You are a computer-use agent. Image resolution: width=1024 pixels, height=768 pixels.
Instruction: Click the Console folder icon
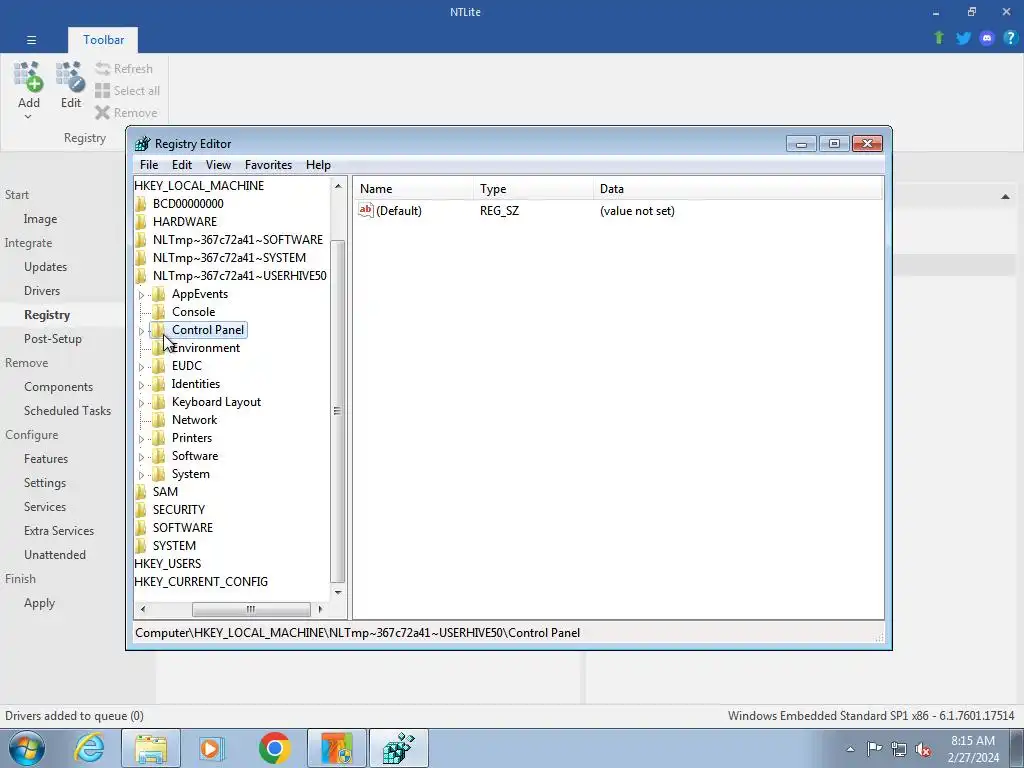(x=158, y=312)
